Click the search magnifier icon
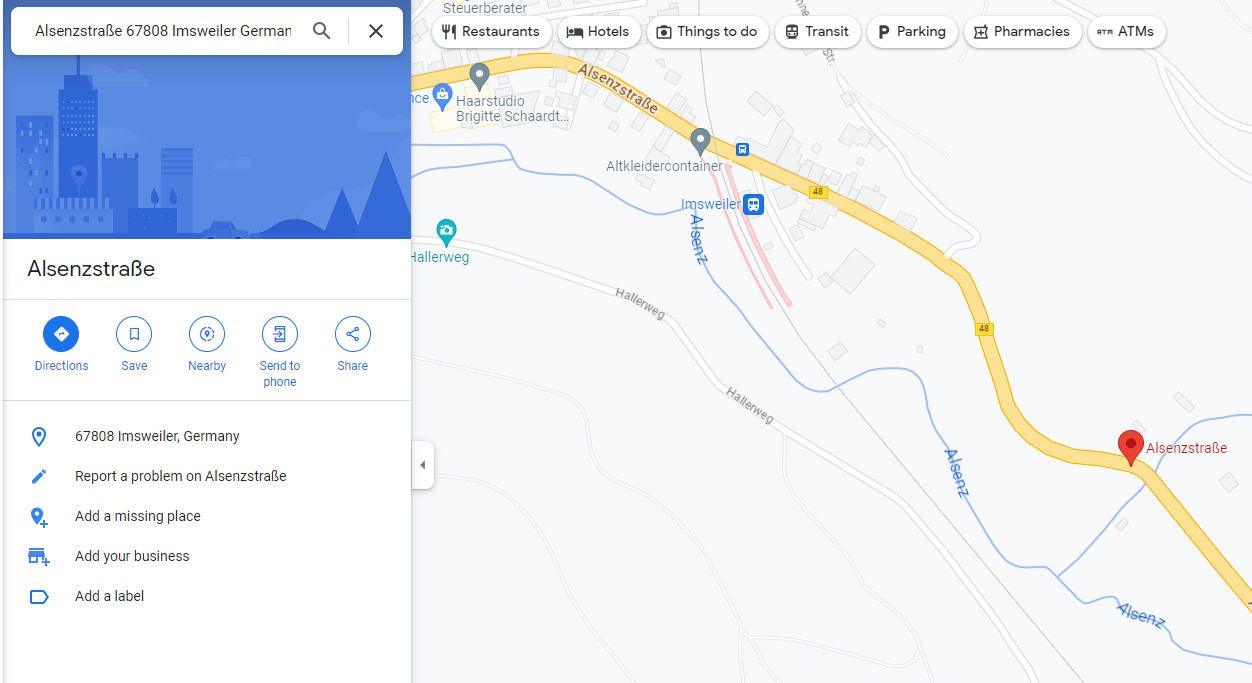This screenshot has width=1252, height=683. (x=321, y=31)
